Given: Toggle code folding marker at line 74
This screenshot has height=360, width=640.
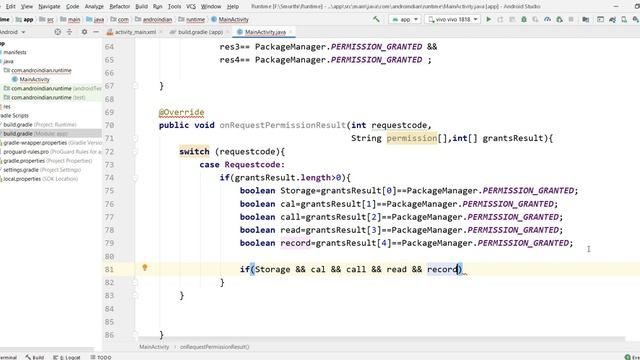Looking at the screenshot, I should click(x=135, y=178).
